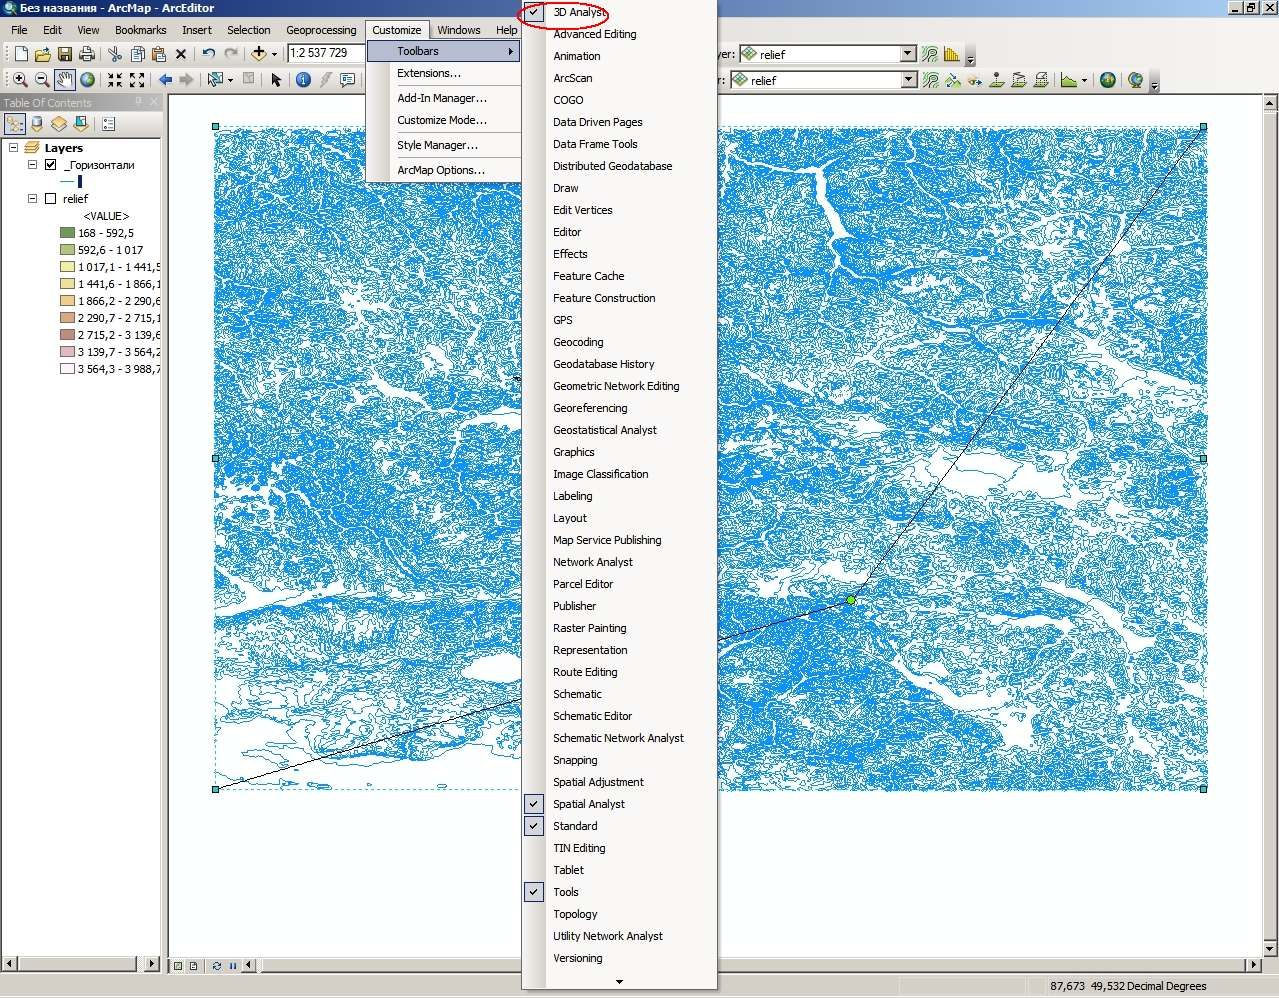Click Fixed Zoom In arrows icon
The height and width of the screenshot is (998, 1279).
(x=115, y=80)
